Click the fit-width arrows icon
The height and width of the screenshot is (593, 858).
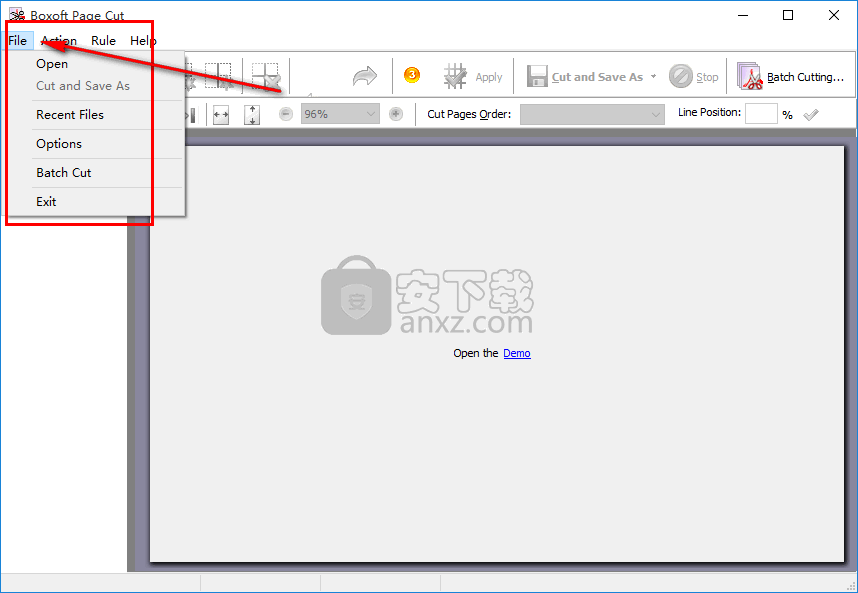pyautogui.click(x=221, y=115)
